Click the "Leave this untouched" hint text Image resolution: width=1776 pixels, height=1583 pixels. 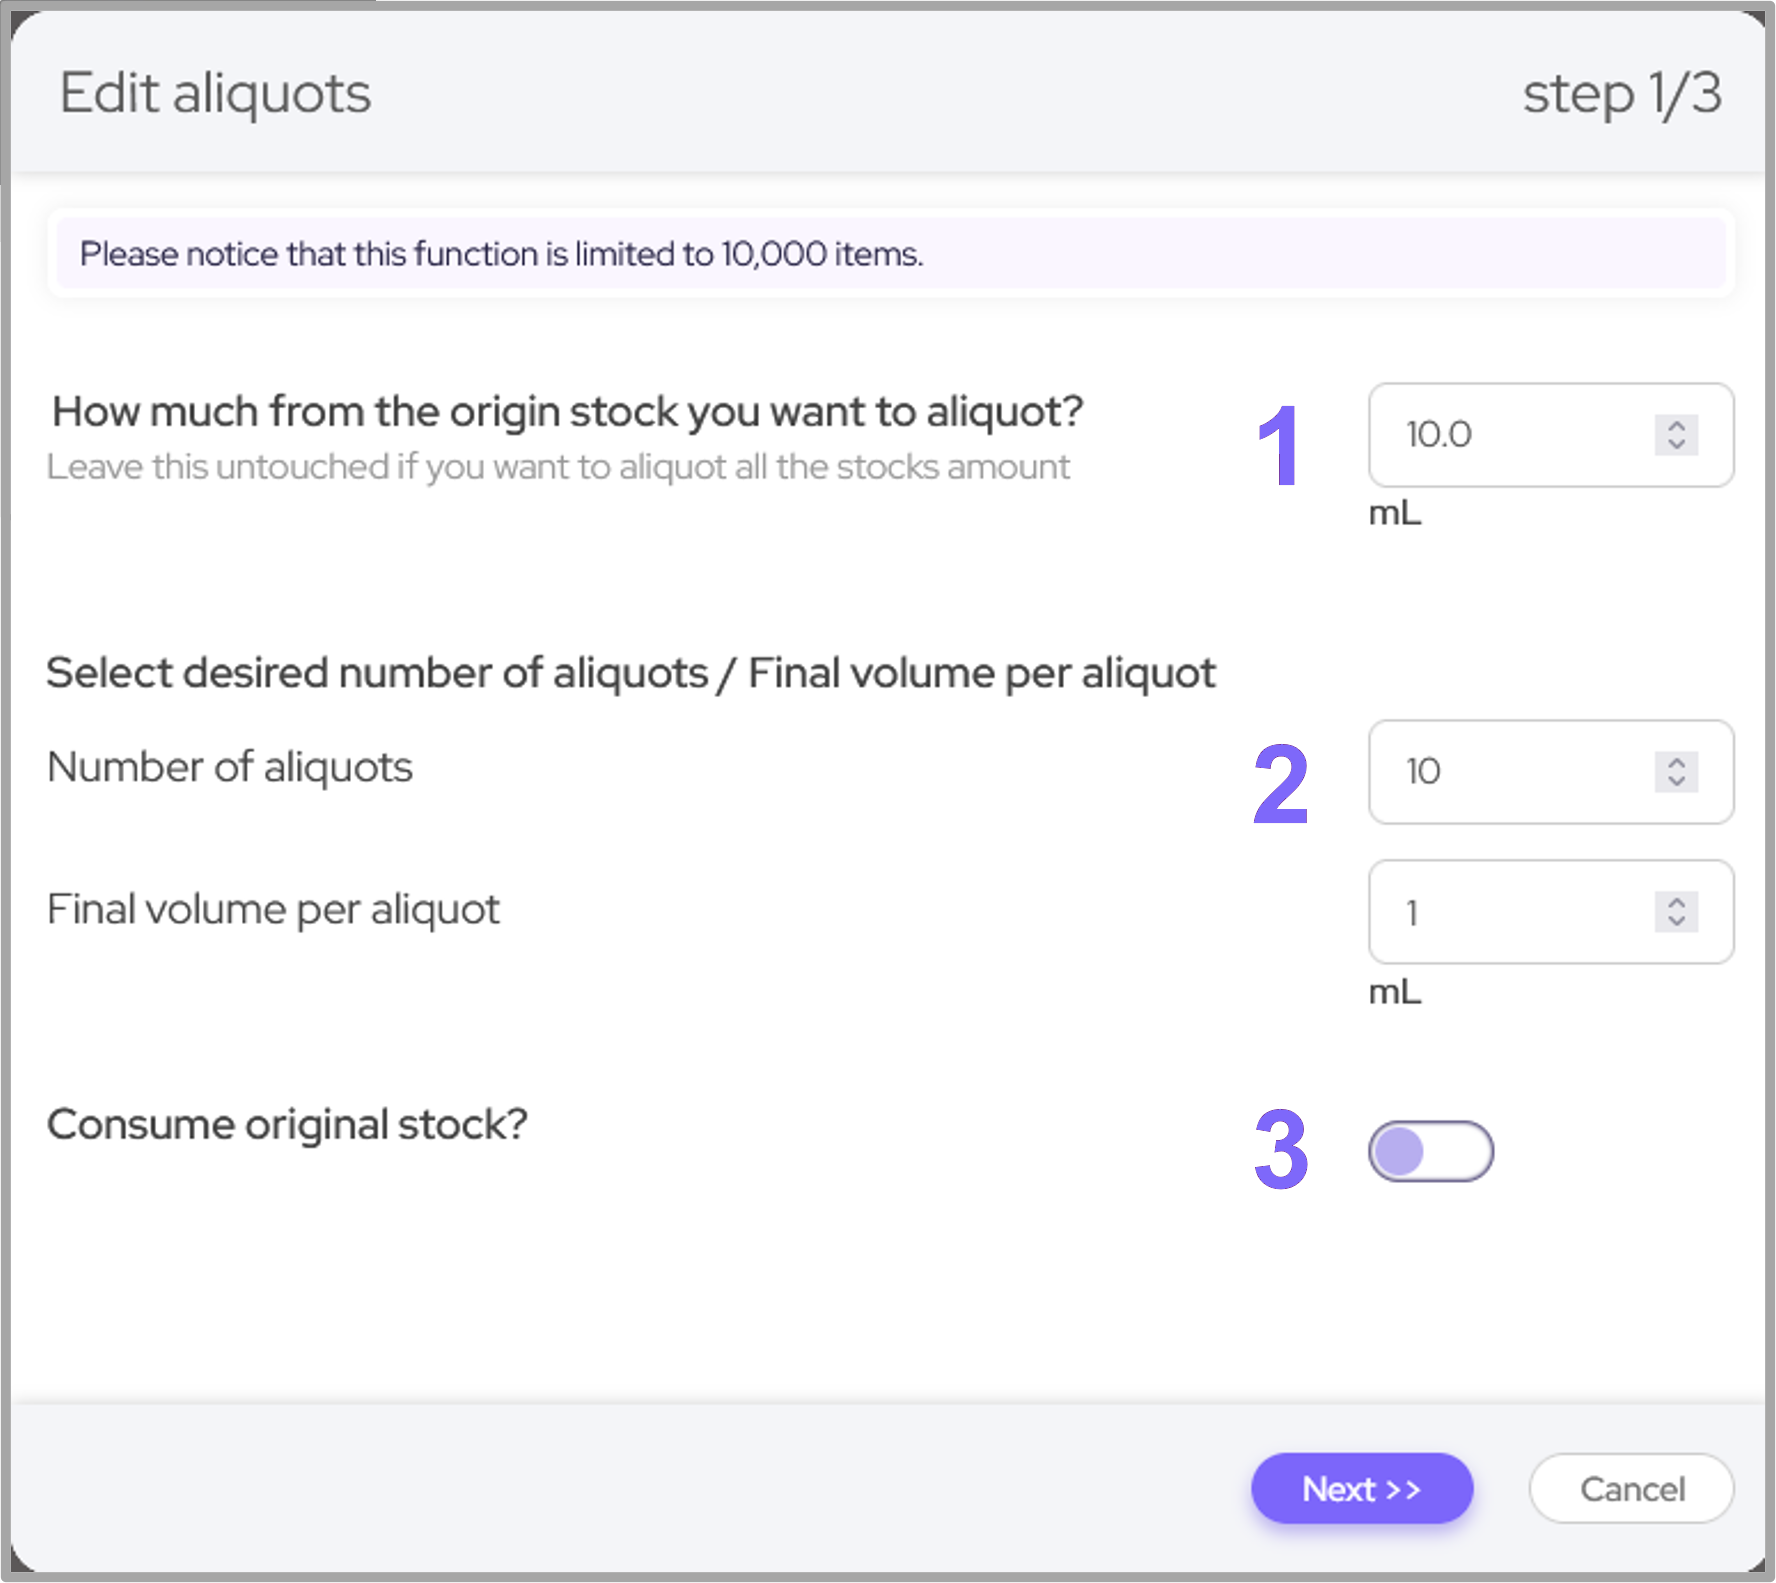click(x=558, y=467)
